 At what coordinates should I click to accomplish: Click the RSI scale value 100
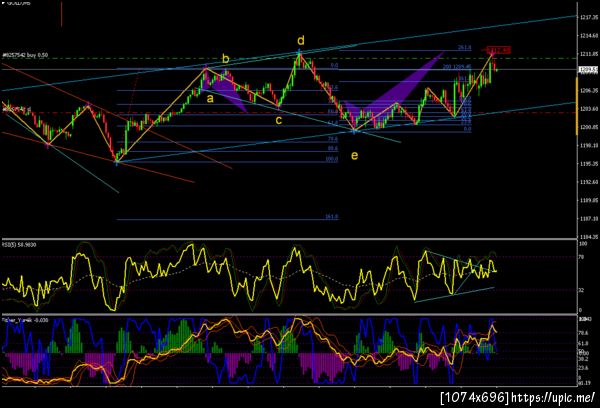(584, 244)
